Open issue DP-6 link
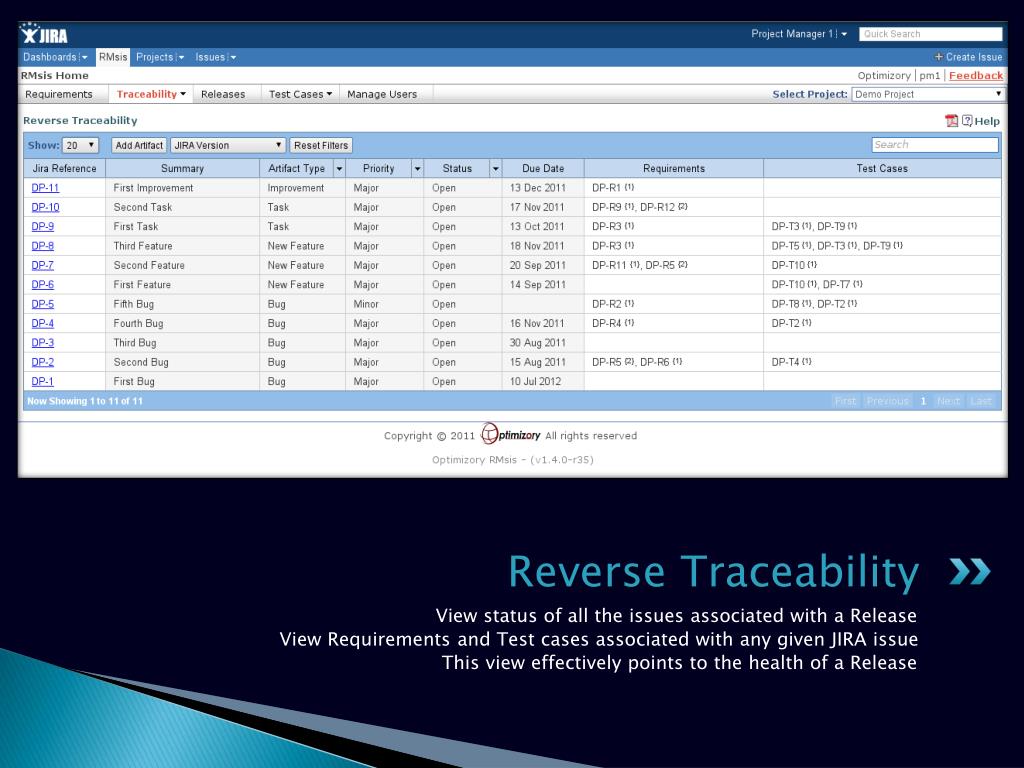This screenshot has height=768, width=1024. click(x=42, y=285)
